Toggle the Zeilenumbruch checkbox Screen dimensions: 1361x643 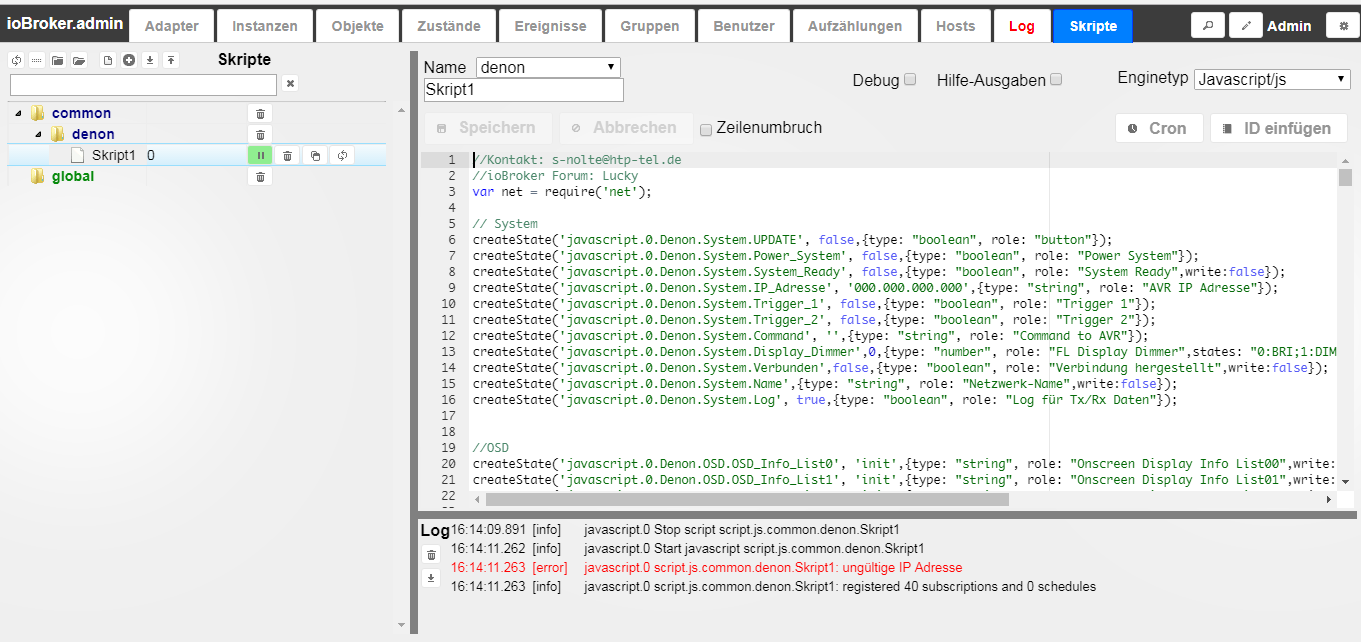pos(706,129)
